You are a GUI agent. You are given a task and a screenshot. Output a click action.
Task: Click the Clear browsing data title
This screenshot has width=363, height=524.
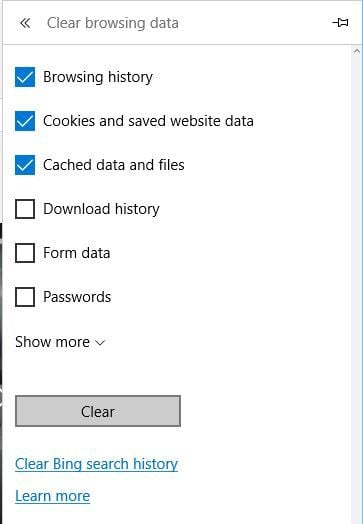113,23
